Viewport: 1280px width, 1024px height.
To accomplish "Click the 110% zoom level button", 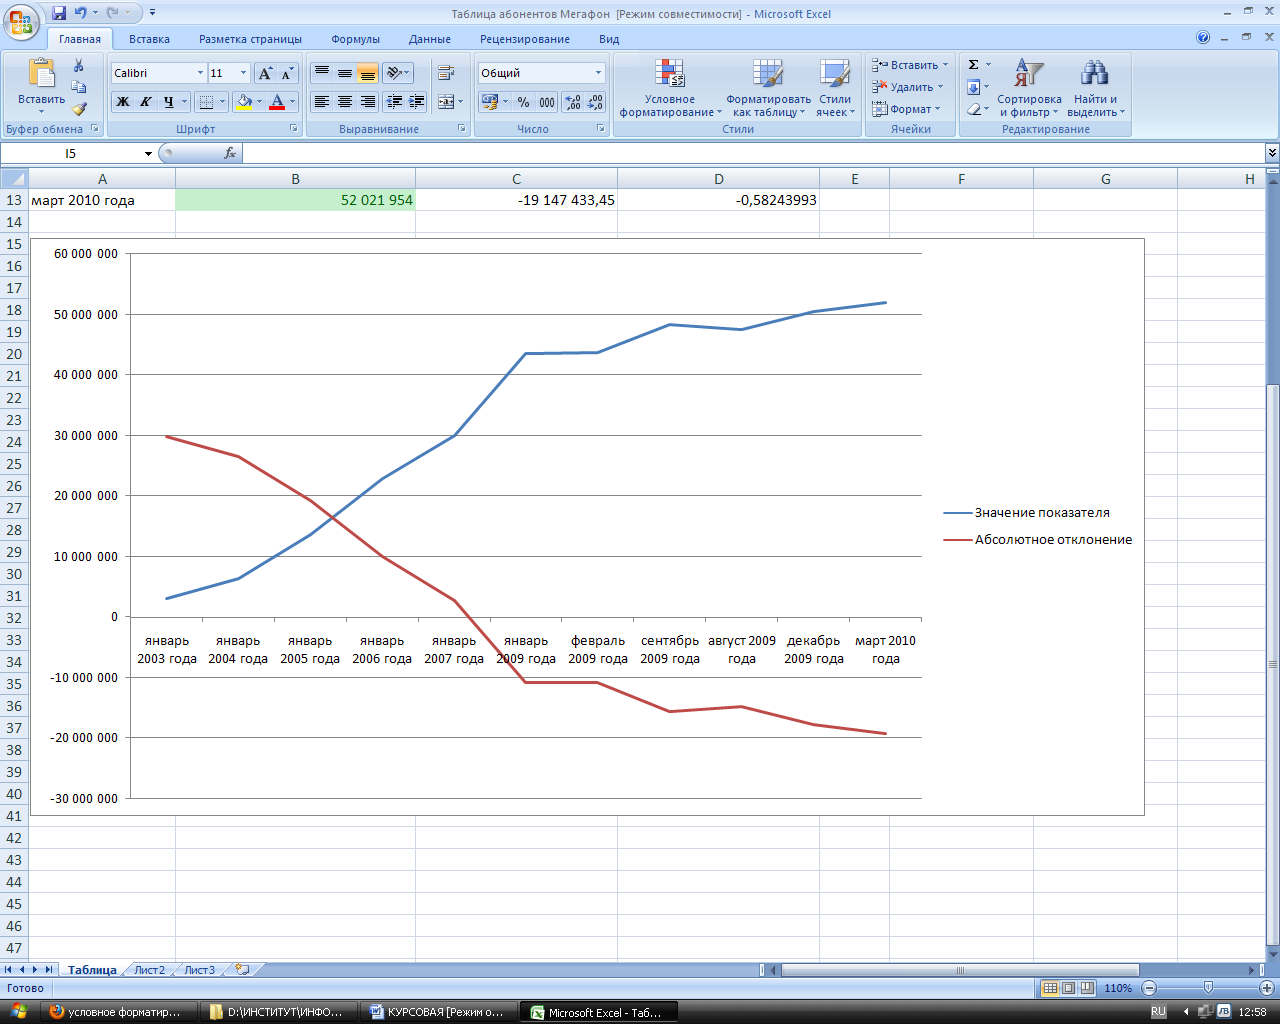I will point(1118,988).
